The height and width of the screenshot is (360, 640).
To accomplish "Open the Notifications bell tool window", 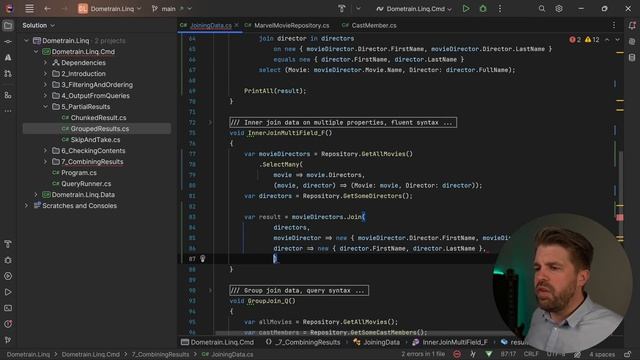I will click(x=632, y=26).
